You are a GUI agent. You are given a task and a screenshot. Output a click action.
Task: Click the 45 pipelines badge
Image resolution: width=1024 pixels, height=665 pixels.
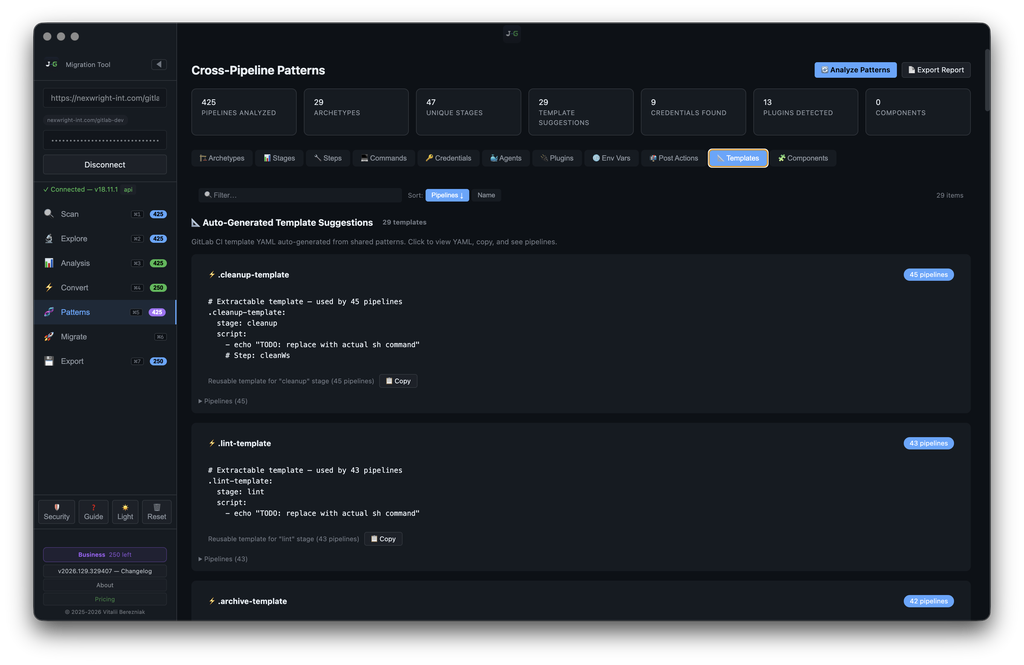point(929,275)
